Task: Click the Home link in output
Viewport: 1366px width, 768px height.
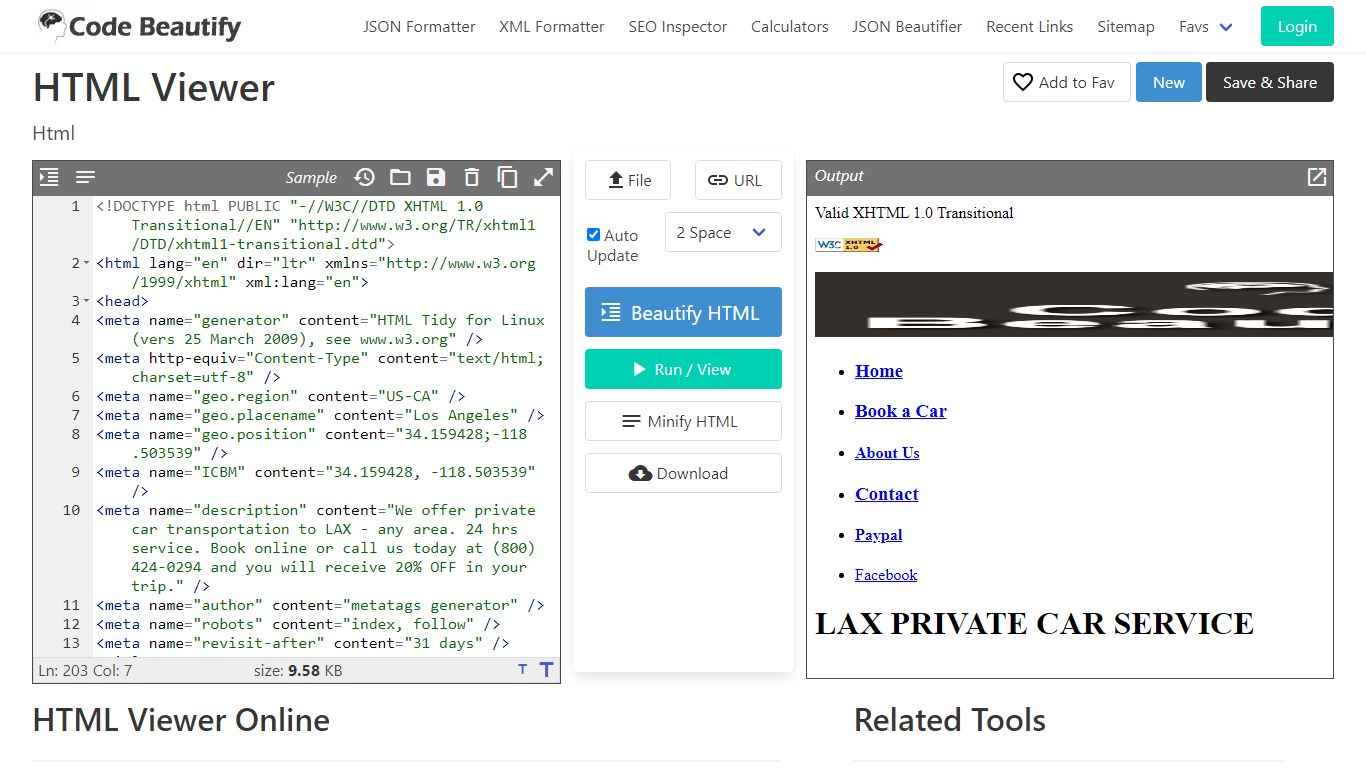Action: coord(879,371)
